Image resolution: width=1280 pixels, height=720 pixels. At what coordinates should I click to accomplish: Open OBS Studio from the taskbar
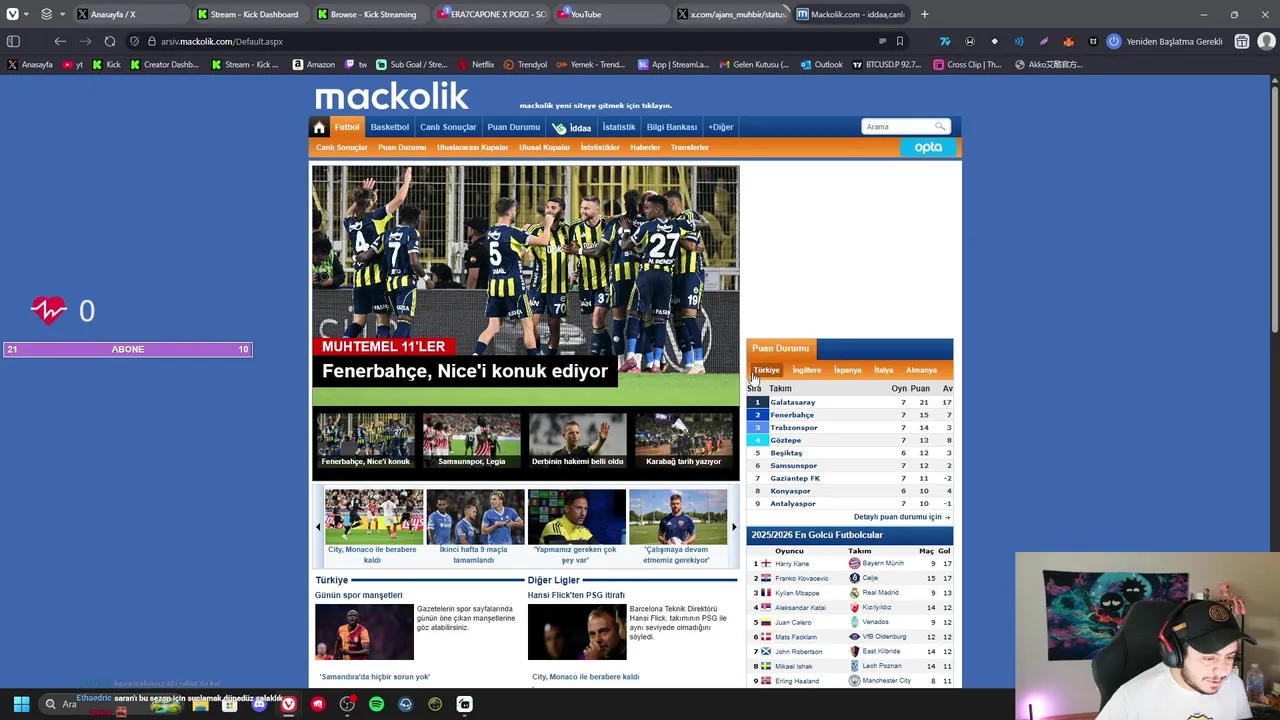347,704
